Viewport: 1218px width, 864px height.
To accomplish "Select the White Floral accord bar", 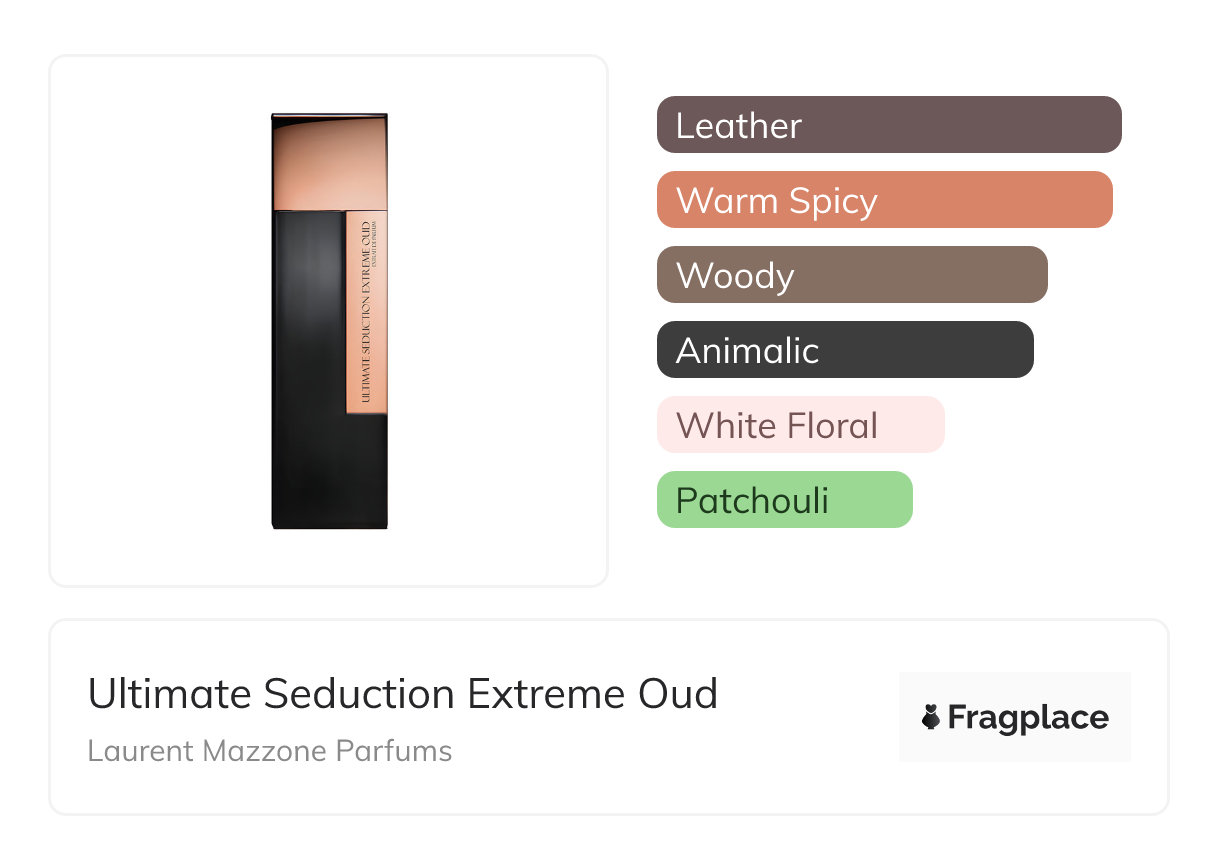I will (800, 425).
